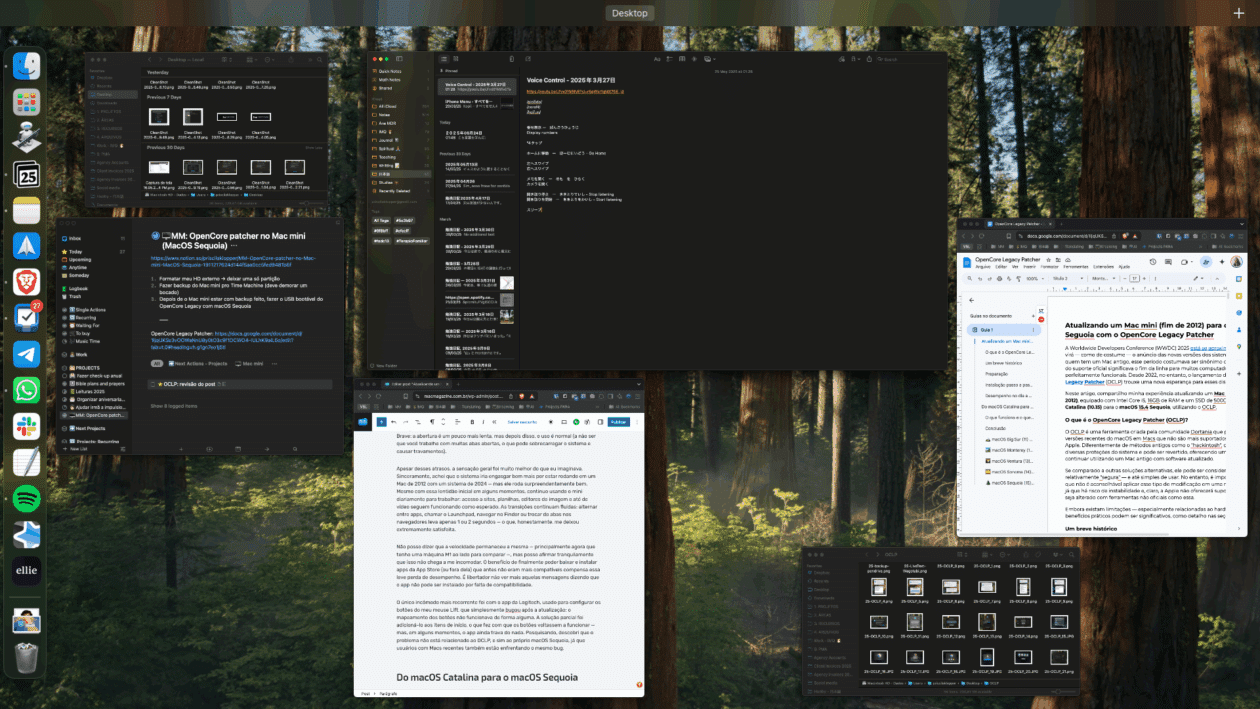This screenshot has height=709, width=1260.
Task: Insert a checklist in Notes
Action: pyautogui.click(x=669, y=59)
